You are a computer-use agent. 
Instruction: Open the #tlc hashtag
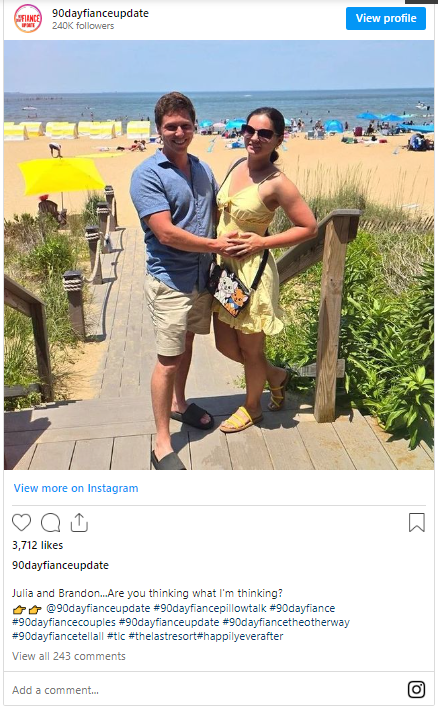pos(116,636)
